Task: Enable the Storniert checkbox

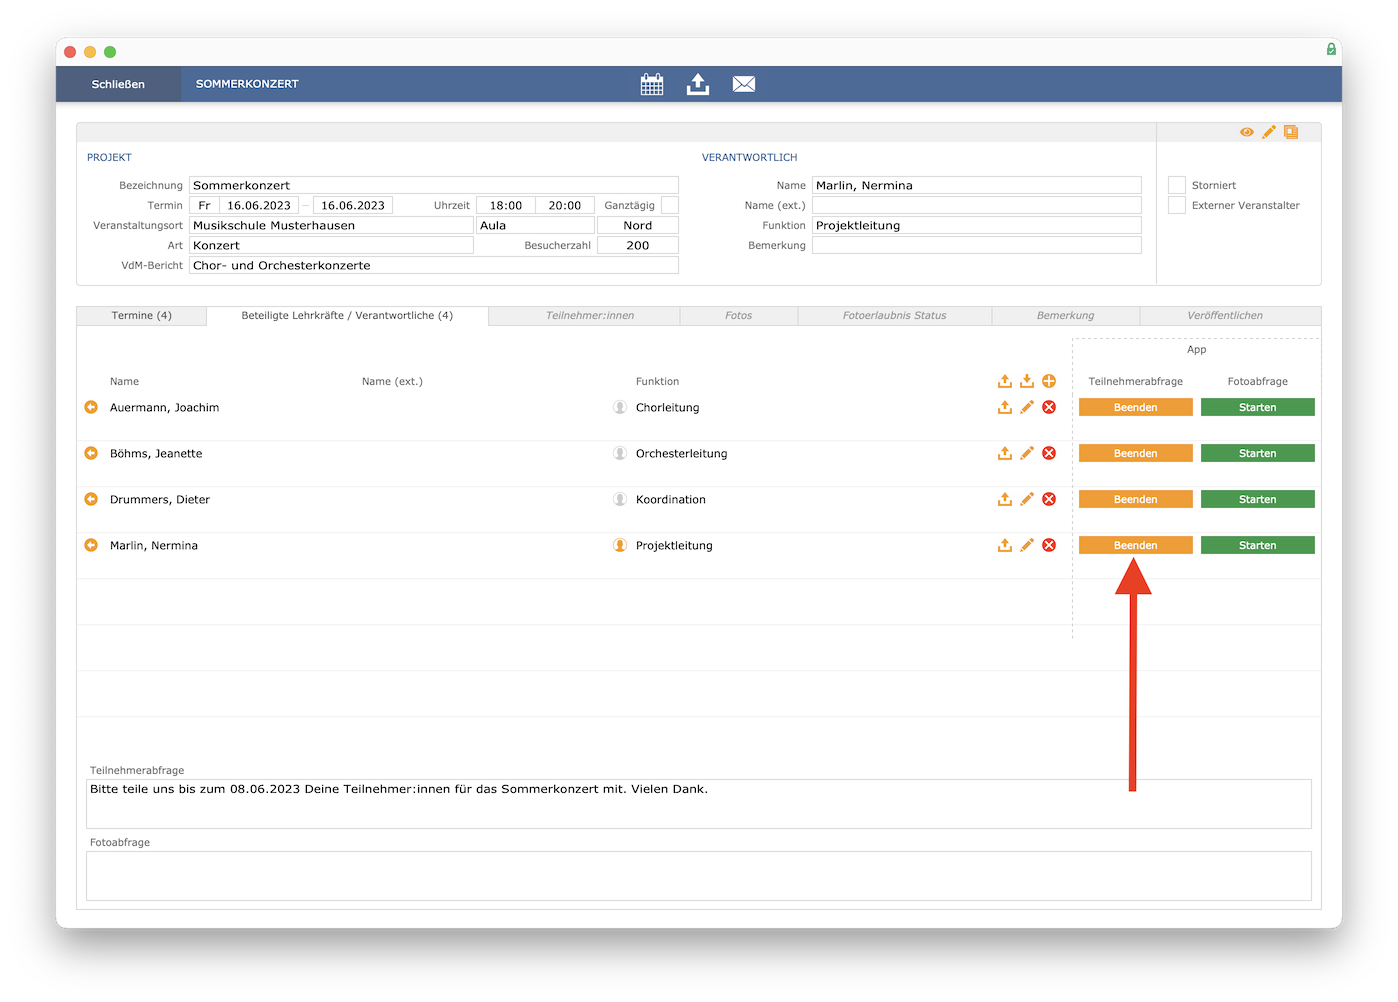Action: (1177, 185)
